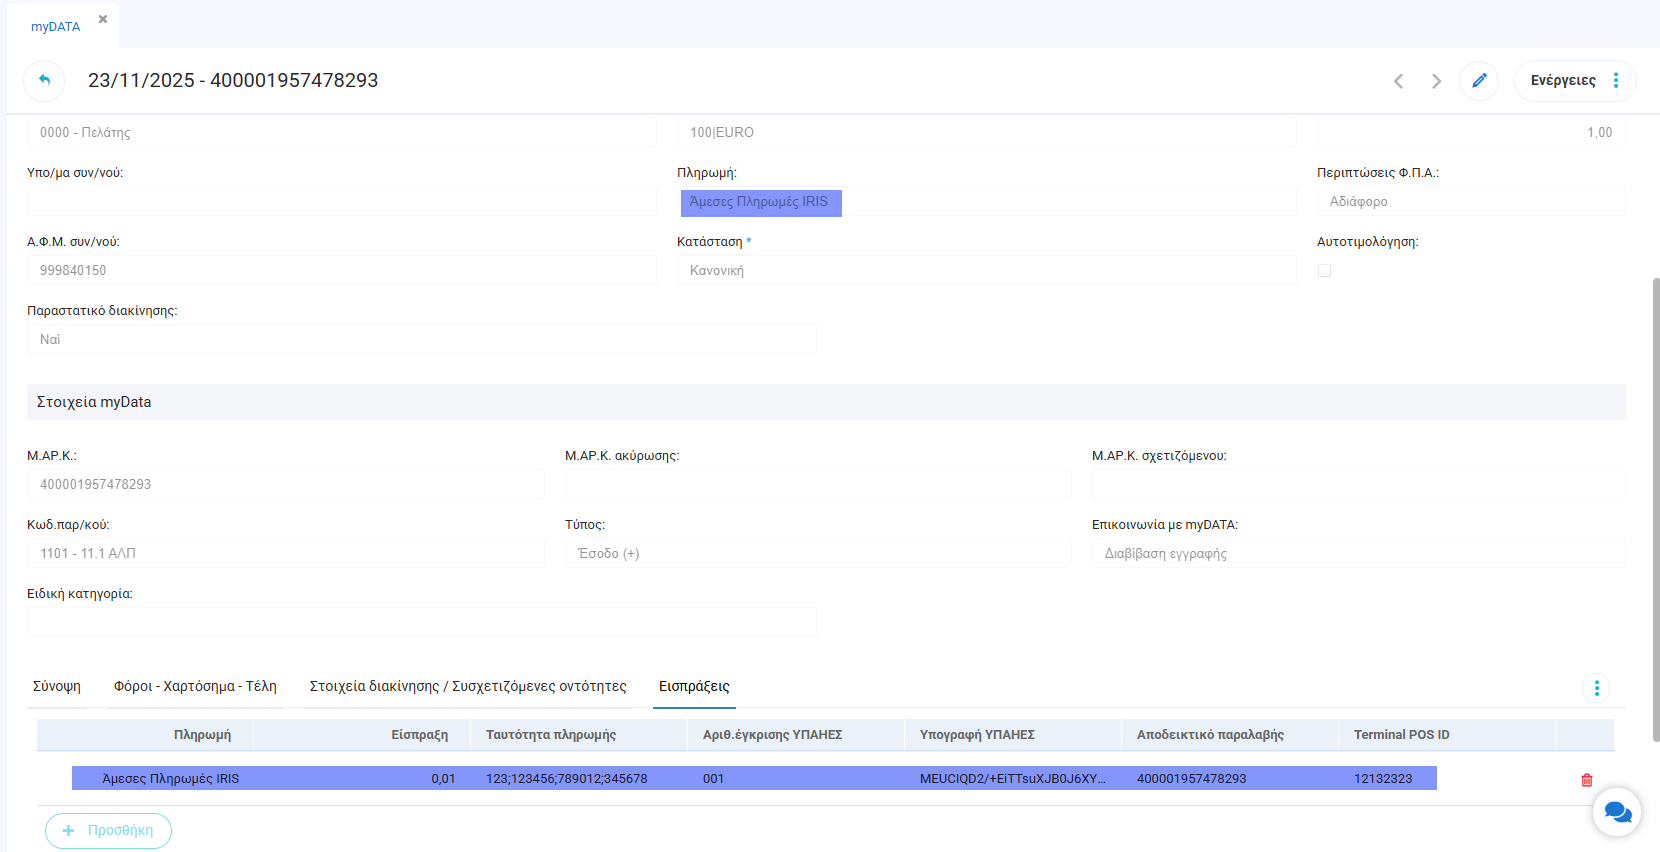Click the pencil edit icon

[1479, 80]
